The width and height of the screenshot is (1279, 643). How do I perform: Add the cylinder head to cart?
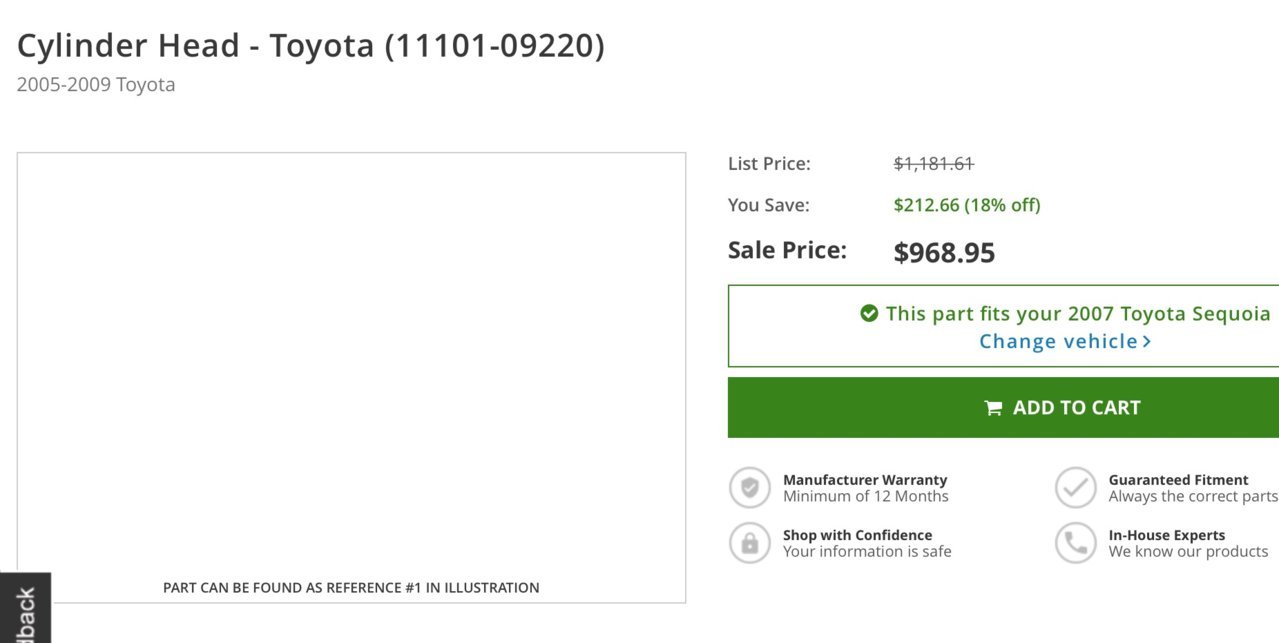(1003, 407)
